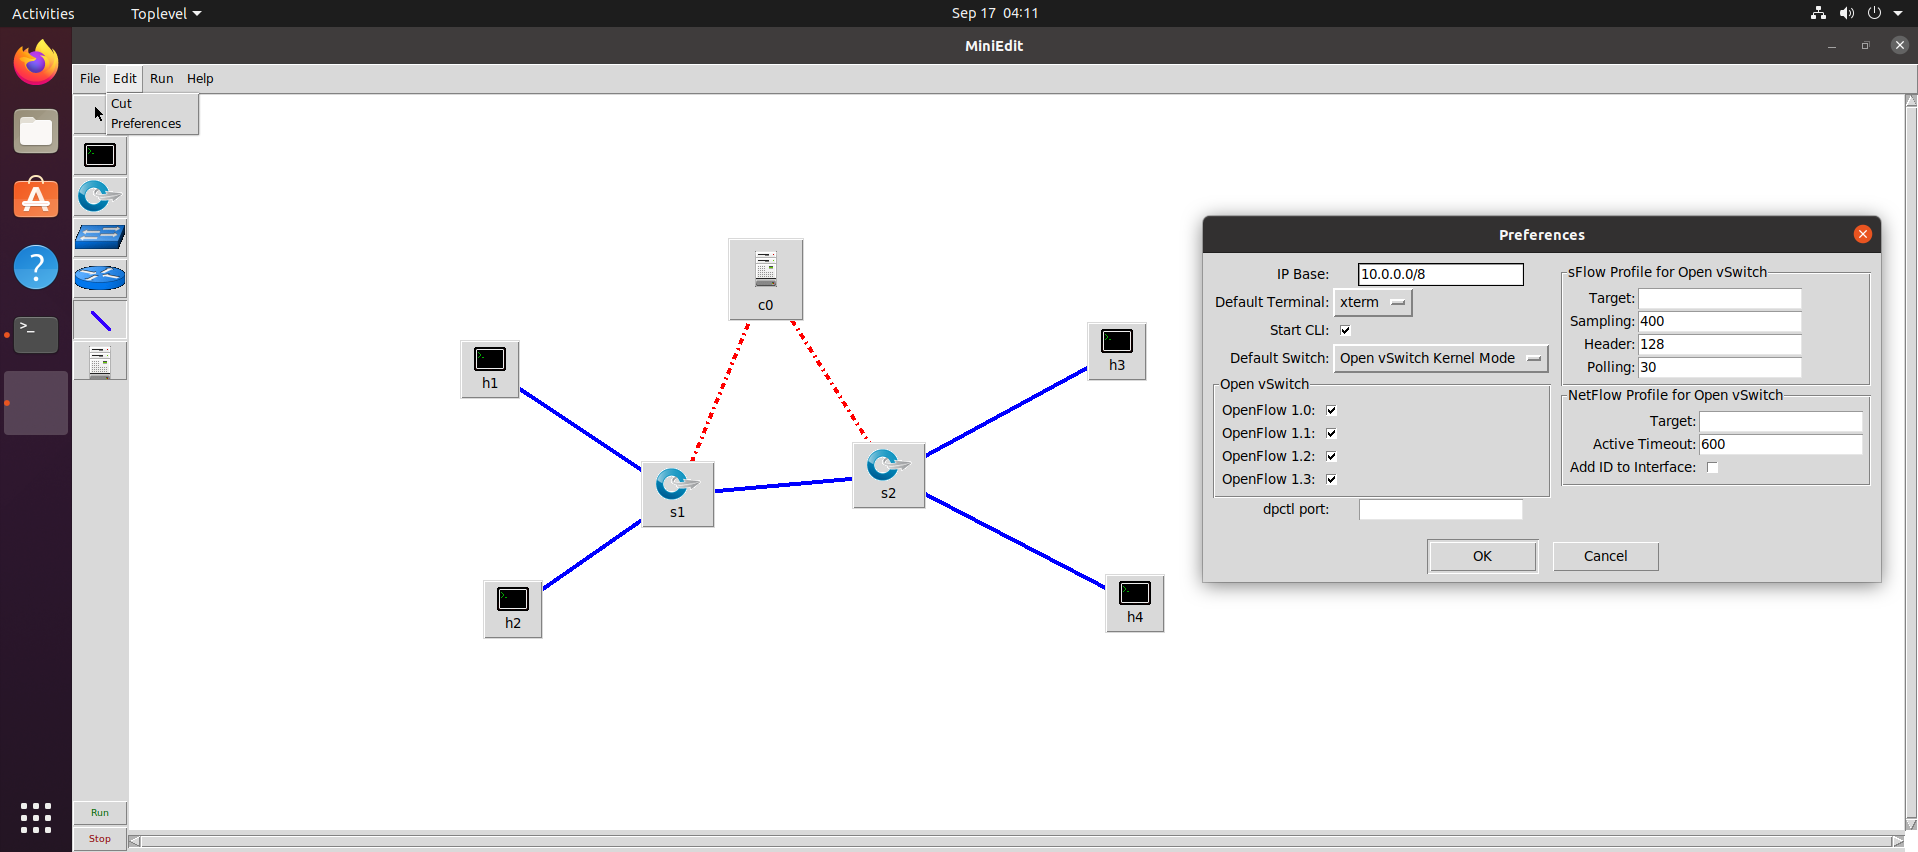Click the Stop button at toolbar bottom

pyautogui.click(x=100, y=838)
